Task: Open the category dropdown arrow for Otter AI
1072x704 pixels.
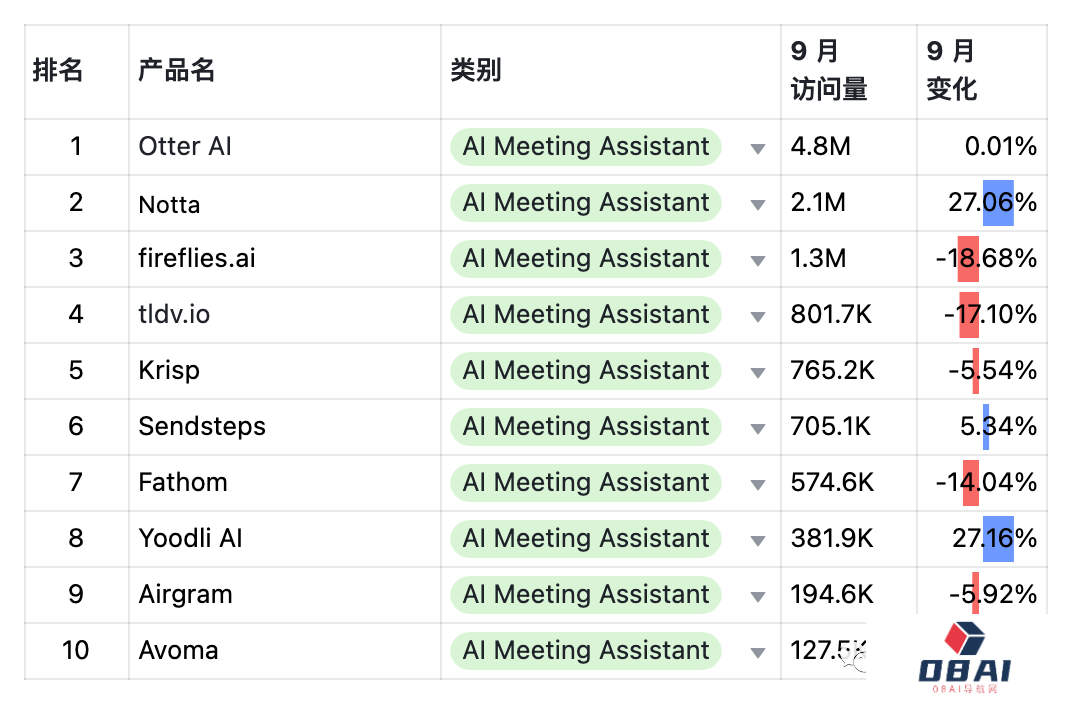Action: 757,148
